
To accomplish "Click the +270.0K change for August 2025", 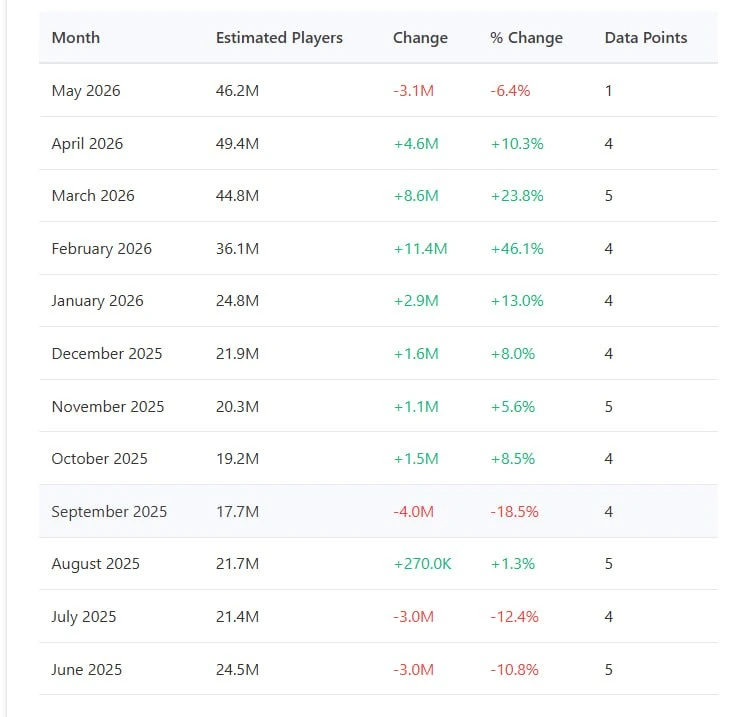I will 422,564.
